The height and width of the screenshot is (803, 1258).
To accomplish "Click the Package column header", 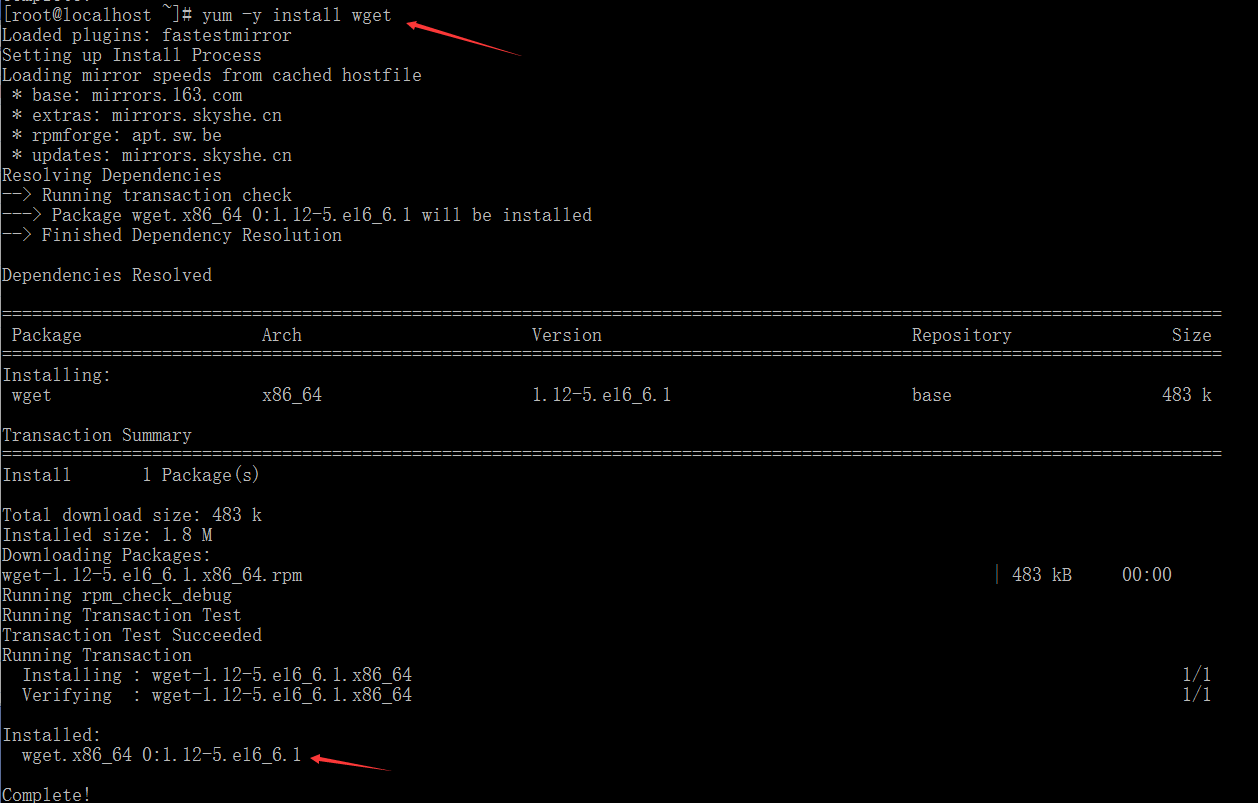I will pos(46,335).
